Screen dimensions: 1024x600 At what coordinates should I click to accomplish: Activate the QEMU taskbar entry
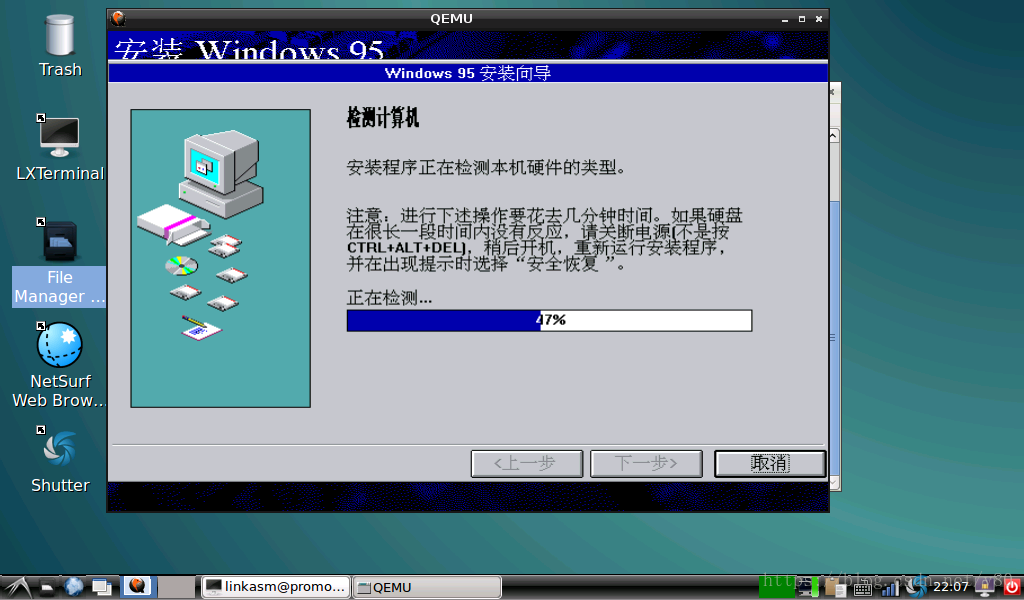tap(427, 587)
